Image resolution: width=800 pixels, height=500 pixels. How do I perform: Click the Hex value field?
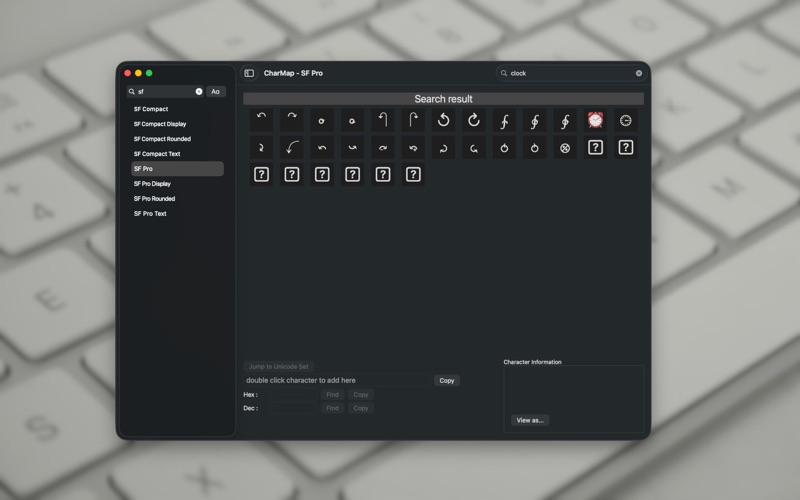293,394
